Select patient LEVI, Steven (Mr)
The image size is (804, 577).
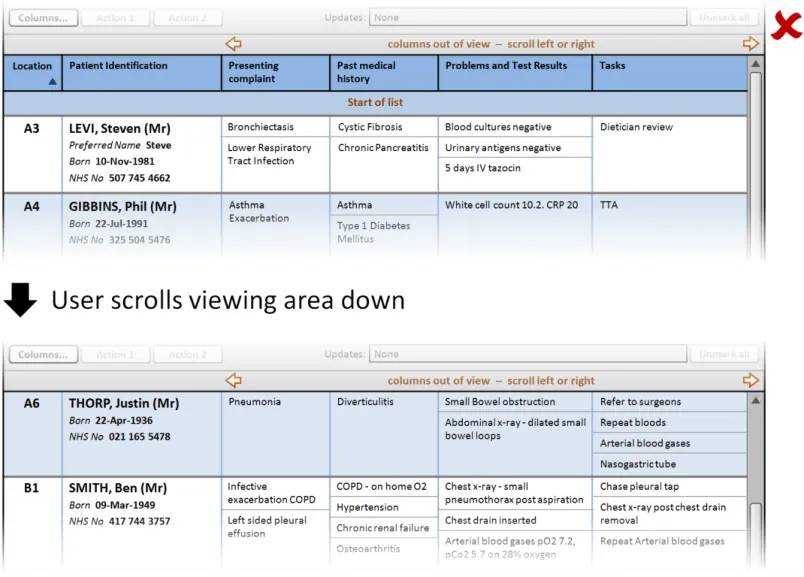pos(120,128)
